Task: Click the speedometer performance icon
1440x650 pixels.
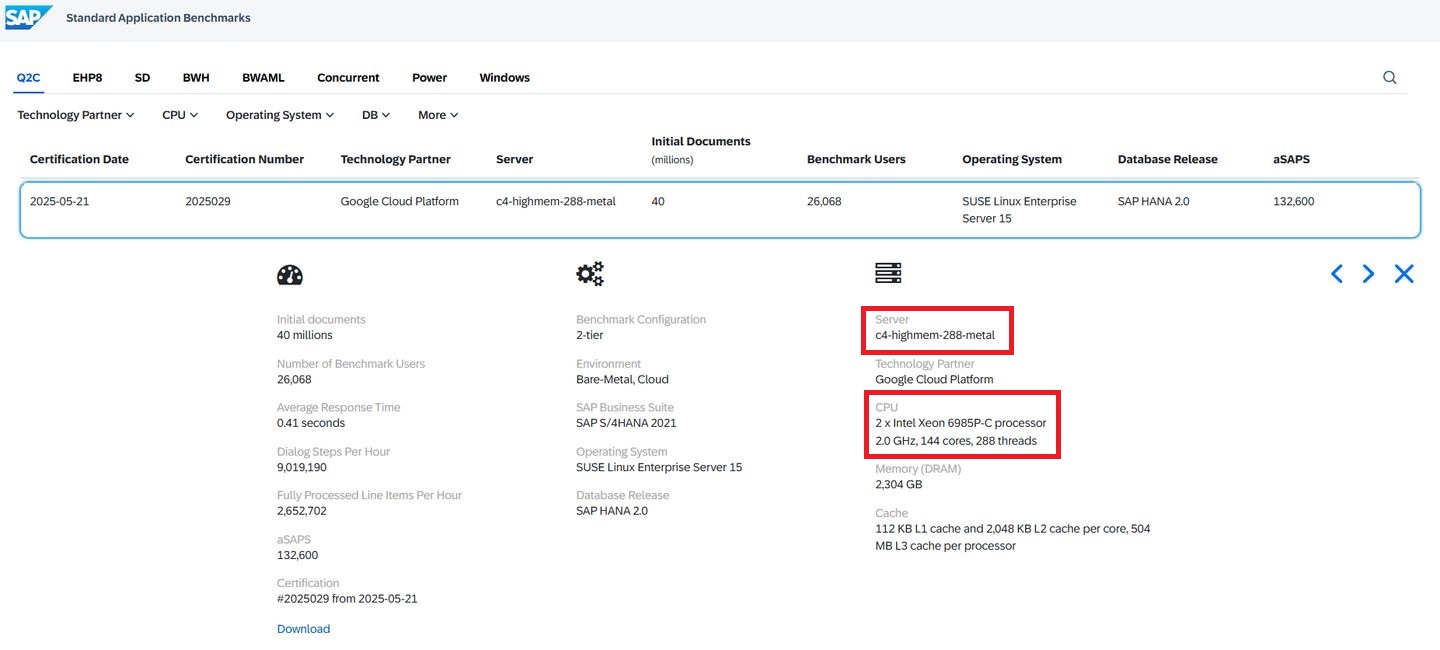Action: [290, 274]
